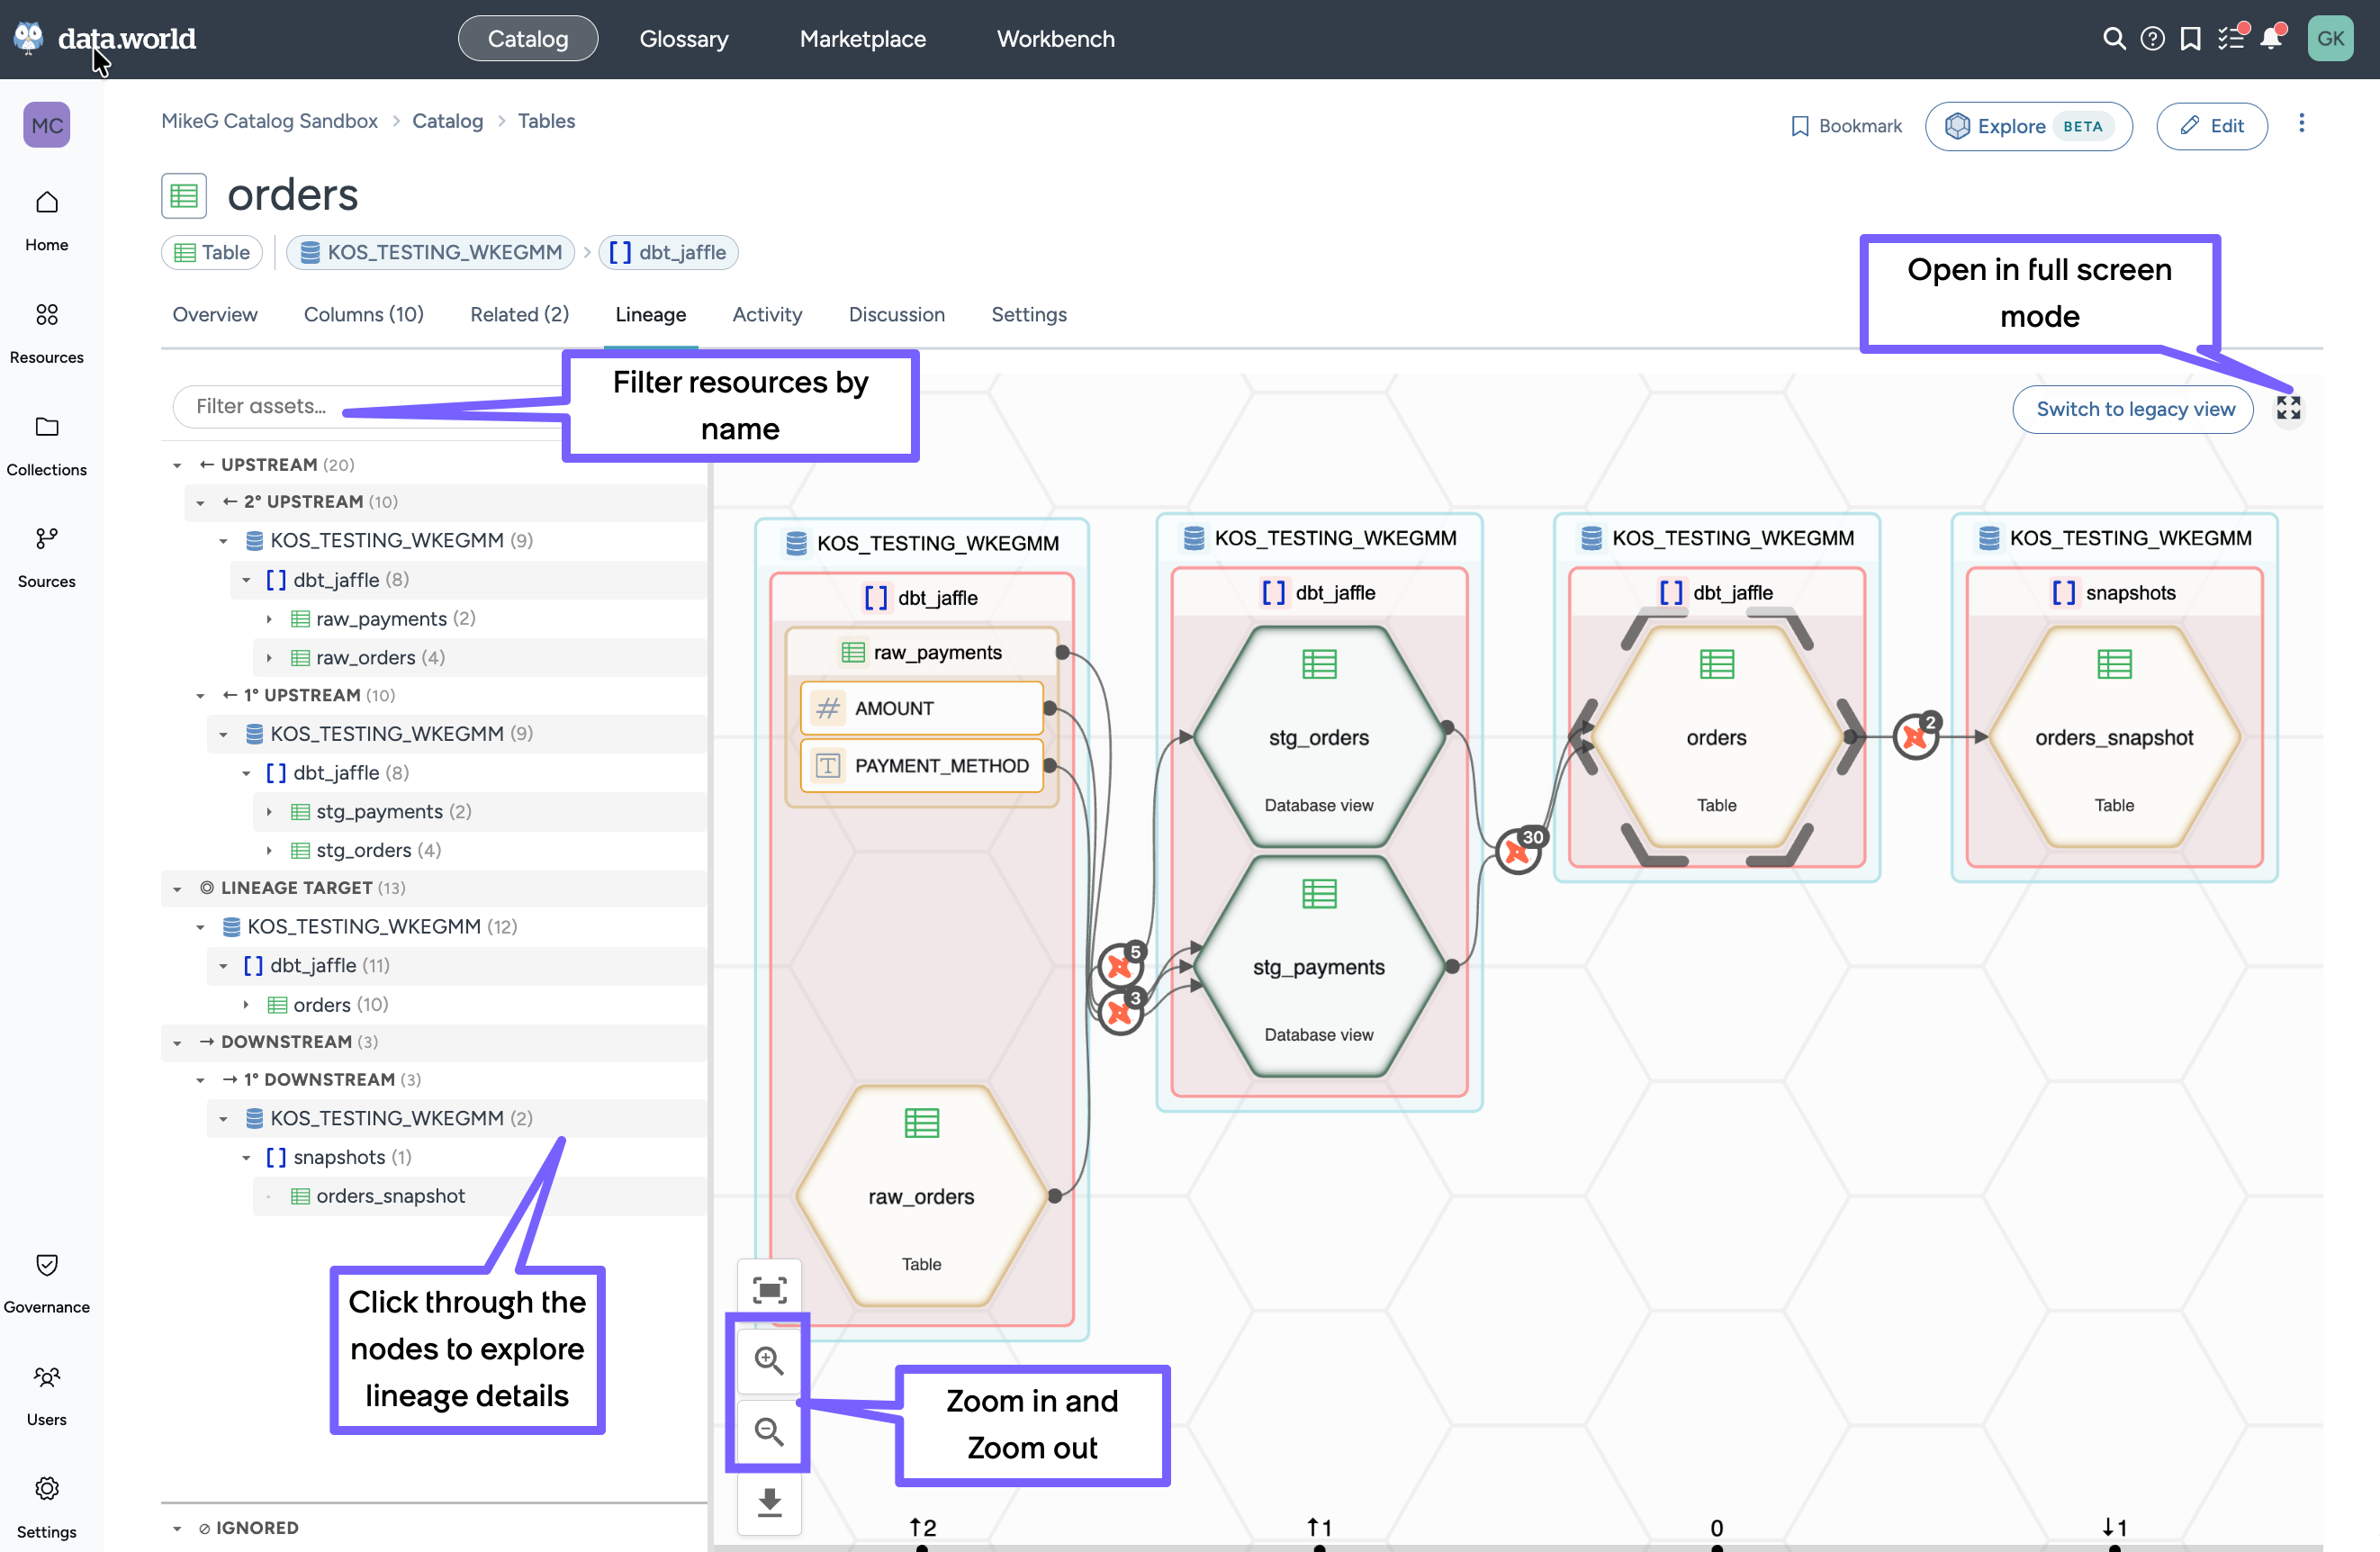Click the fit-to-screen lineage icon
This screenshot has width=2380, height=1552.
click(769, 1290)
